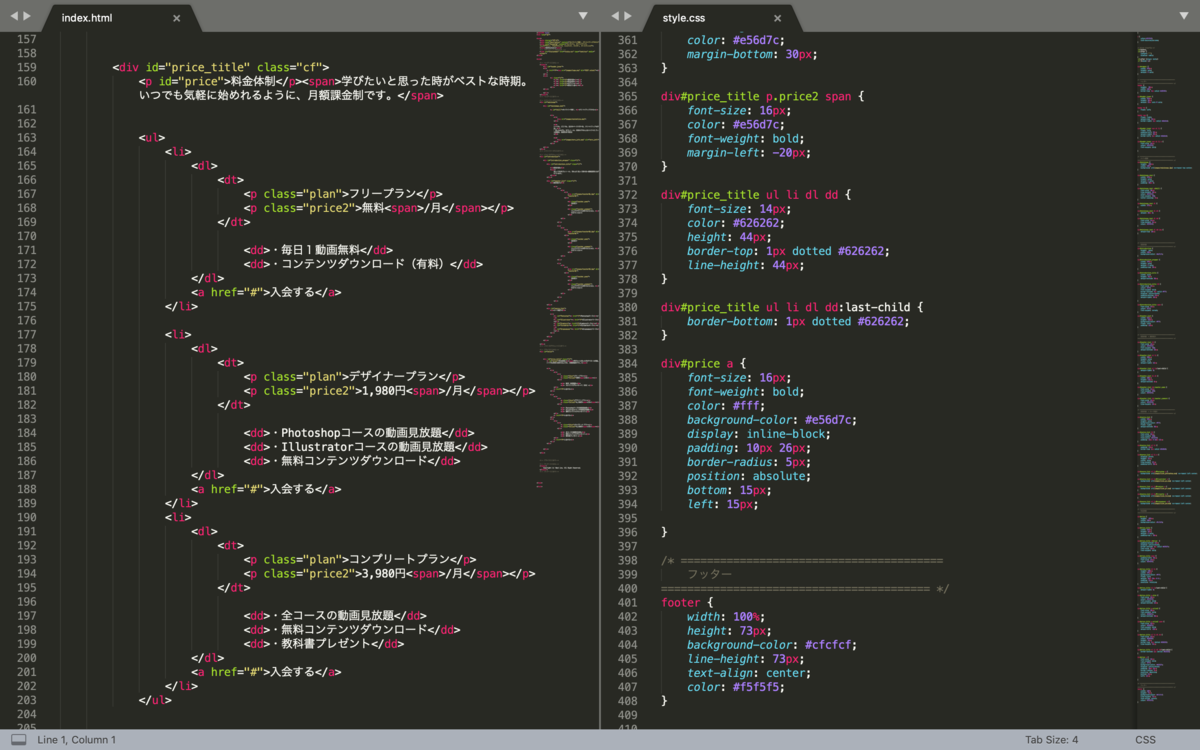Viewport: 1200px width, 750px height.
Task: Click '無料' price text on line 168
Action: (x=374, y=208)
